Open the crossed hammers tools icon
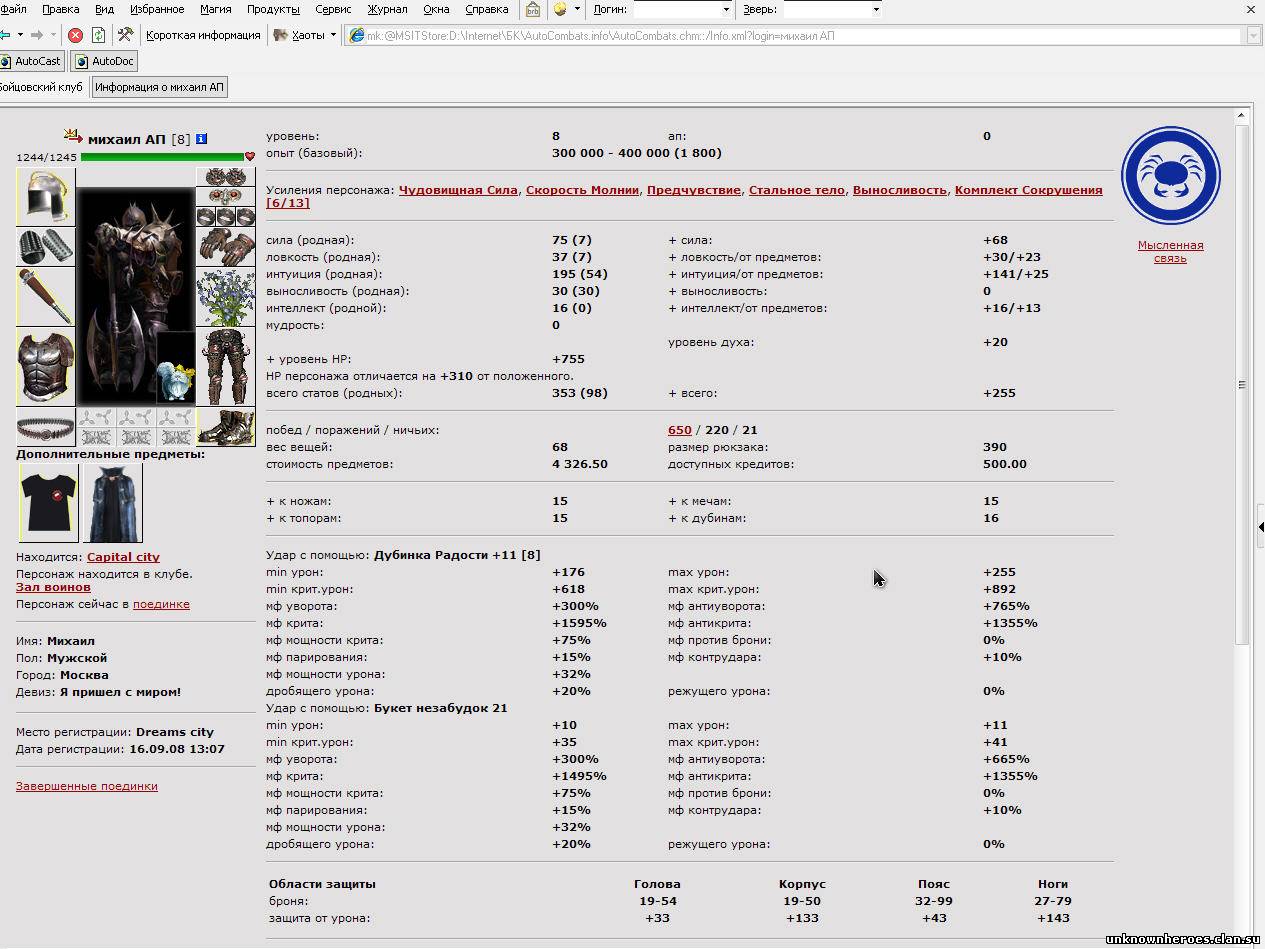 (x=125, y=35)
